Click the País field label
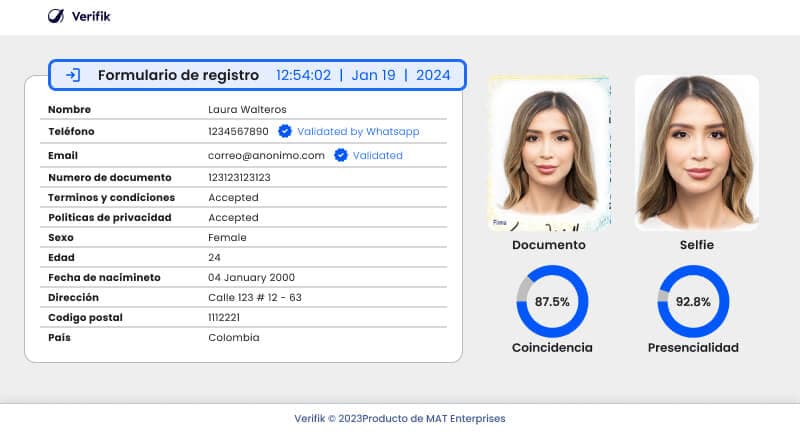The width and height of the screenshot is (800, 432). [x=59, y=337]
